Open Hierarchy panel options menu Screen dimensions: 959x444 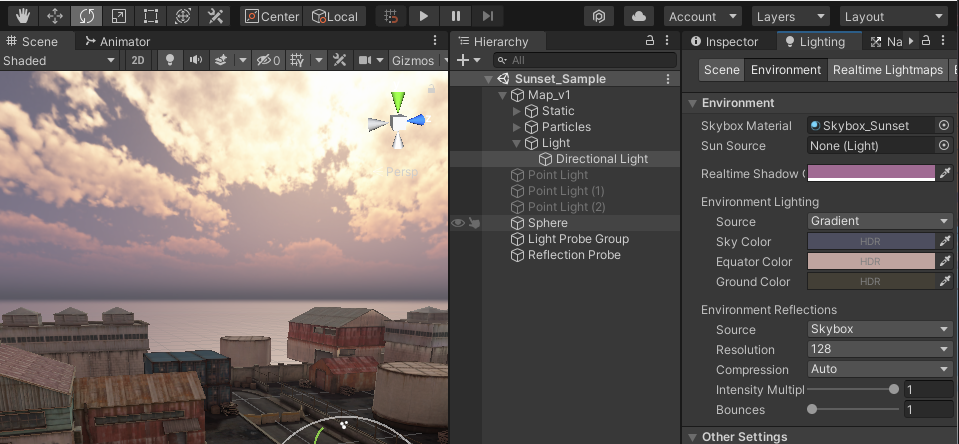[x=668, y=40]
